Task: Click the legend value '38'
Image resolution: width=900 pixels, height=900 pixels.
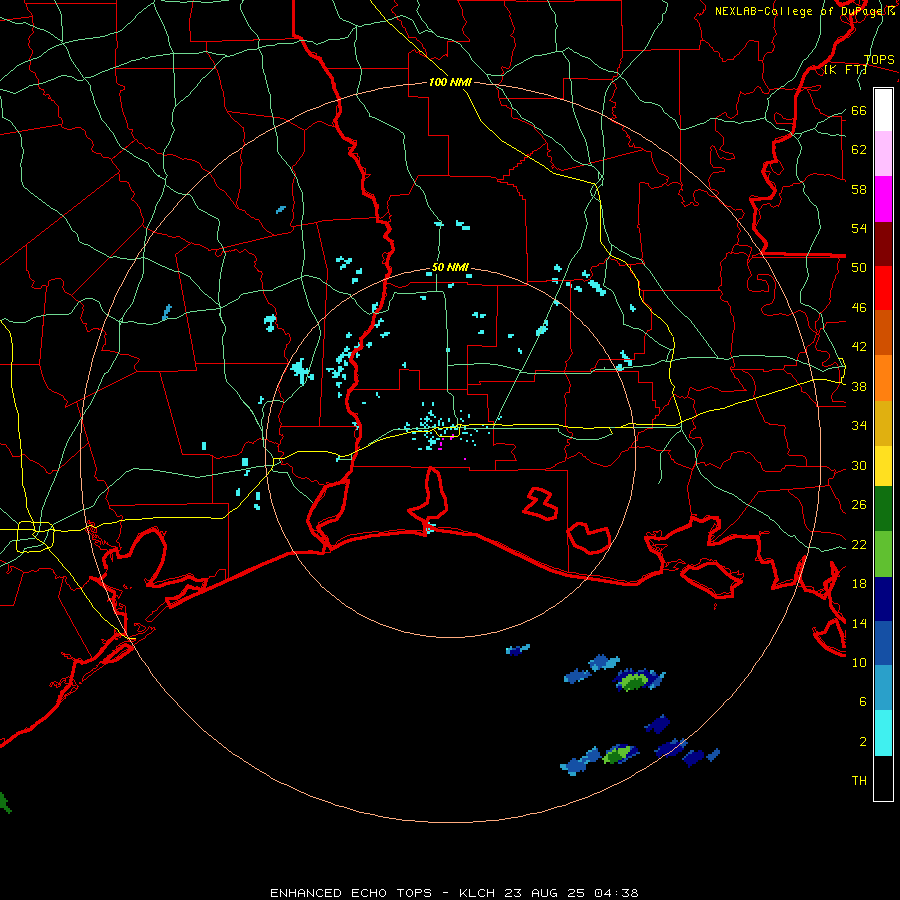Action: [859, 387]
